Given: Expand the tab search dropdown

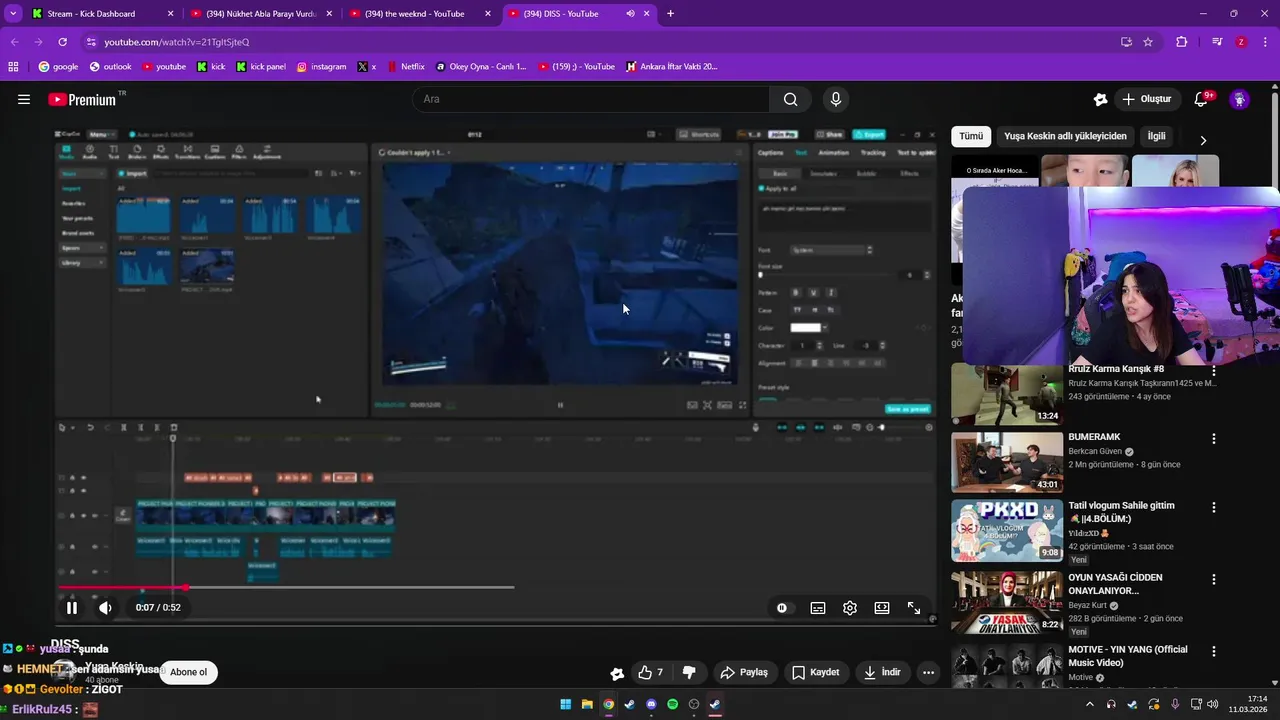Looking at the screenshot, I should pyautogui.click(x=13, y=14).
